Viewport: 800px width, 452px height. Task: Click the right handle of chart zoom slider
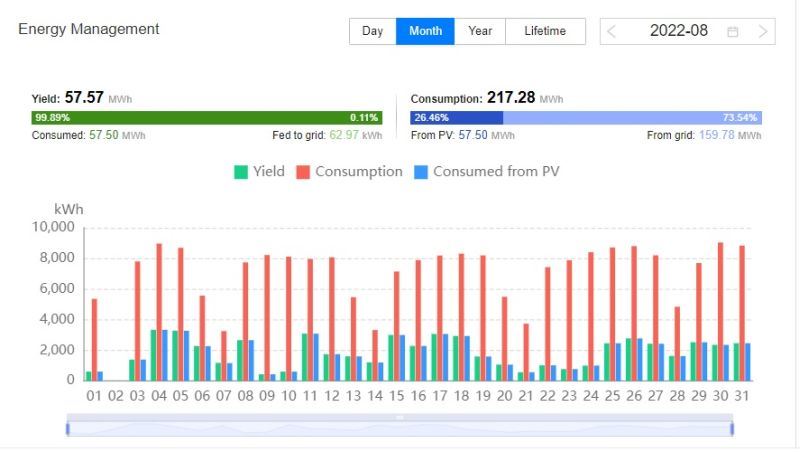tap(732, 429)
